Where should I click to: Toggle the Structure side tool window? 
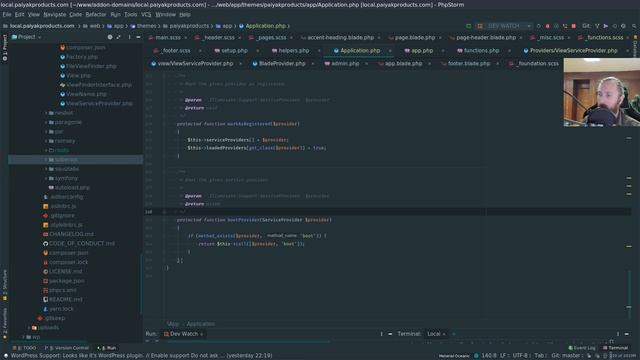4,285
